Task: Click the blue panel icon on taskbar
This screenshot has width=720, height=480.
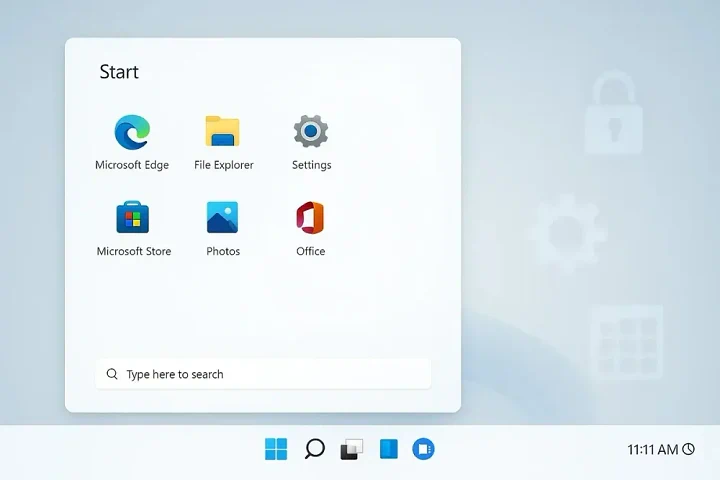Action: pos(388,449)
